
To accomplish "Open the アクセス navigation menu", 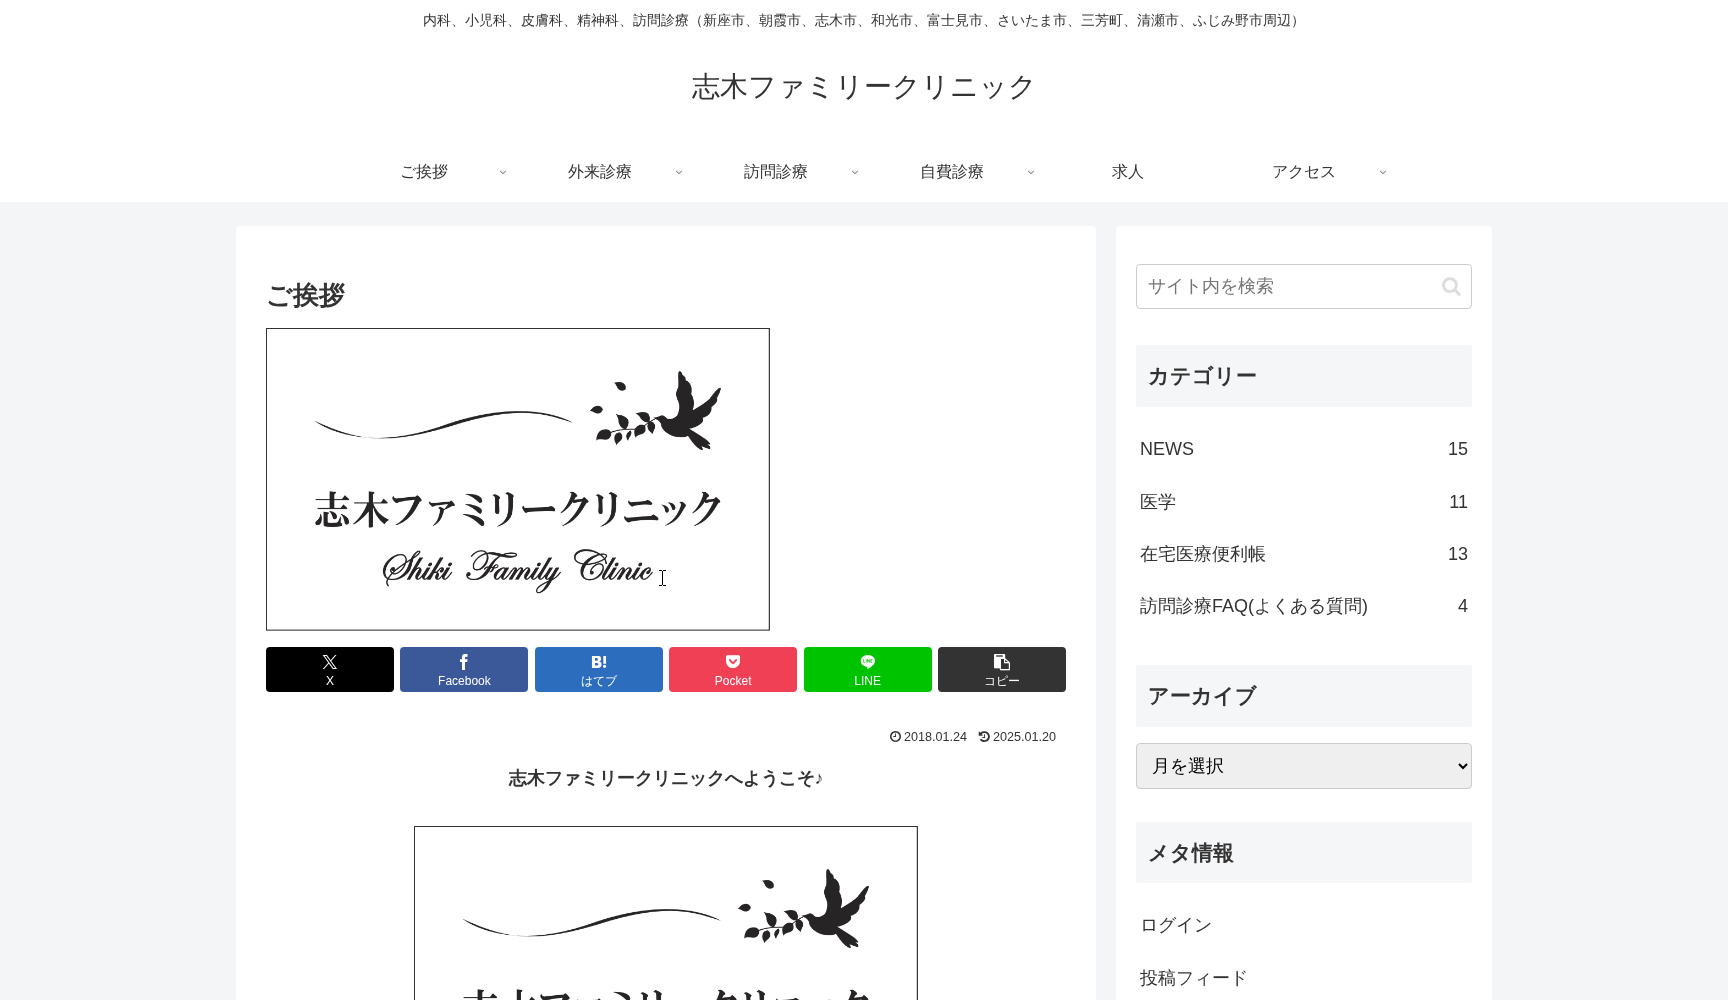I will coord(1303,171).
